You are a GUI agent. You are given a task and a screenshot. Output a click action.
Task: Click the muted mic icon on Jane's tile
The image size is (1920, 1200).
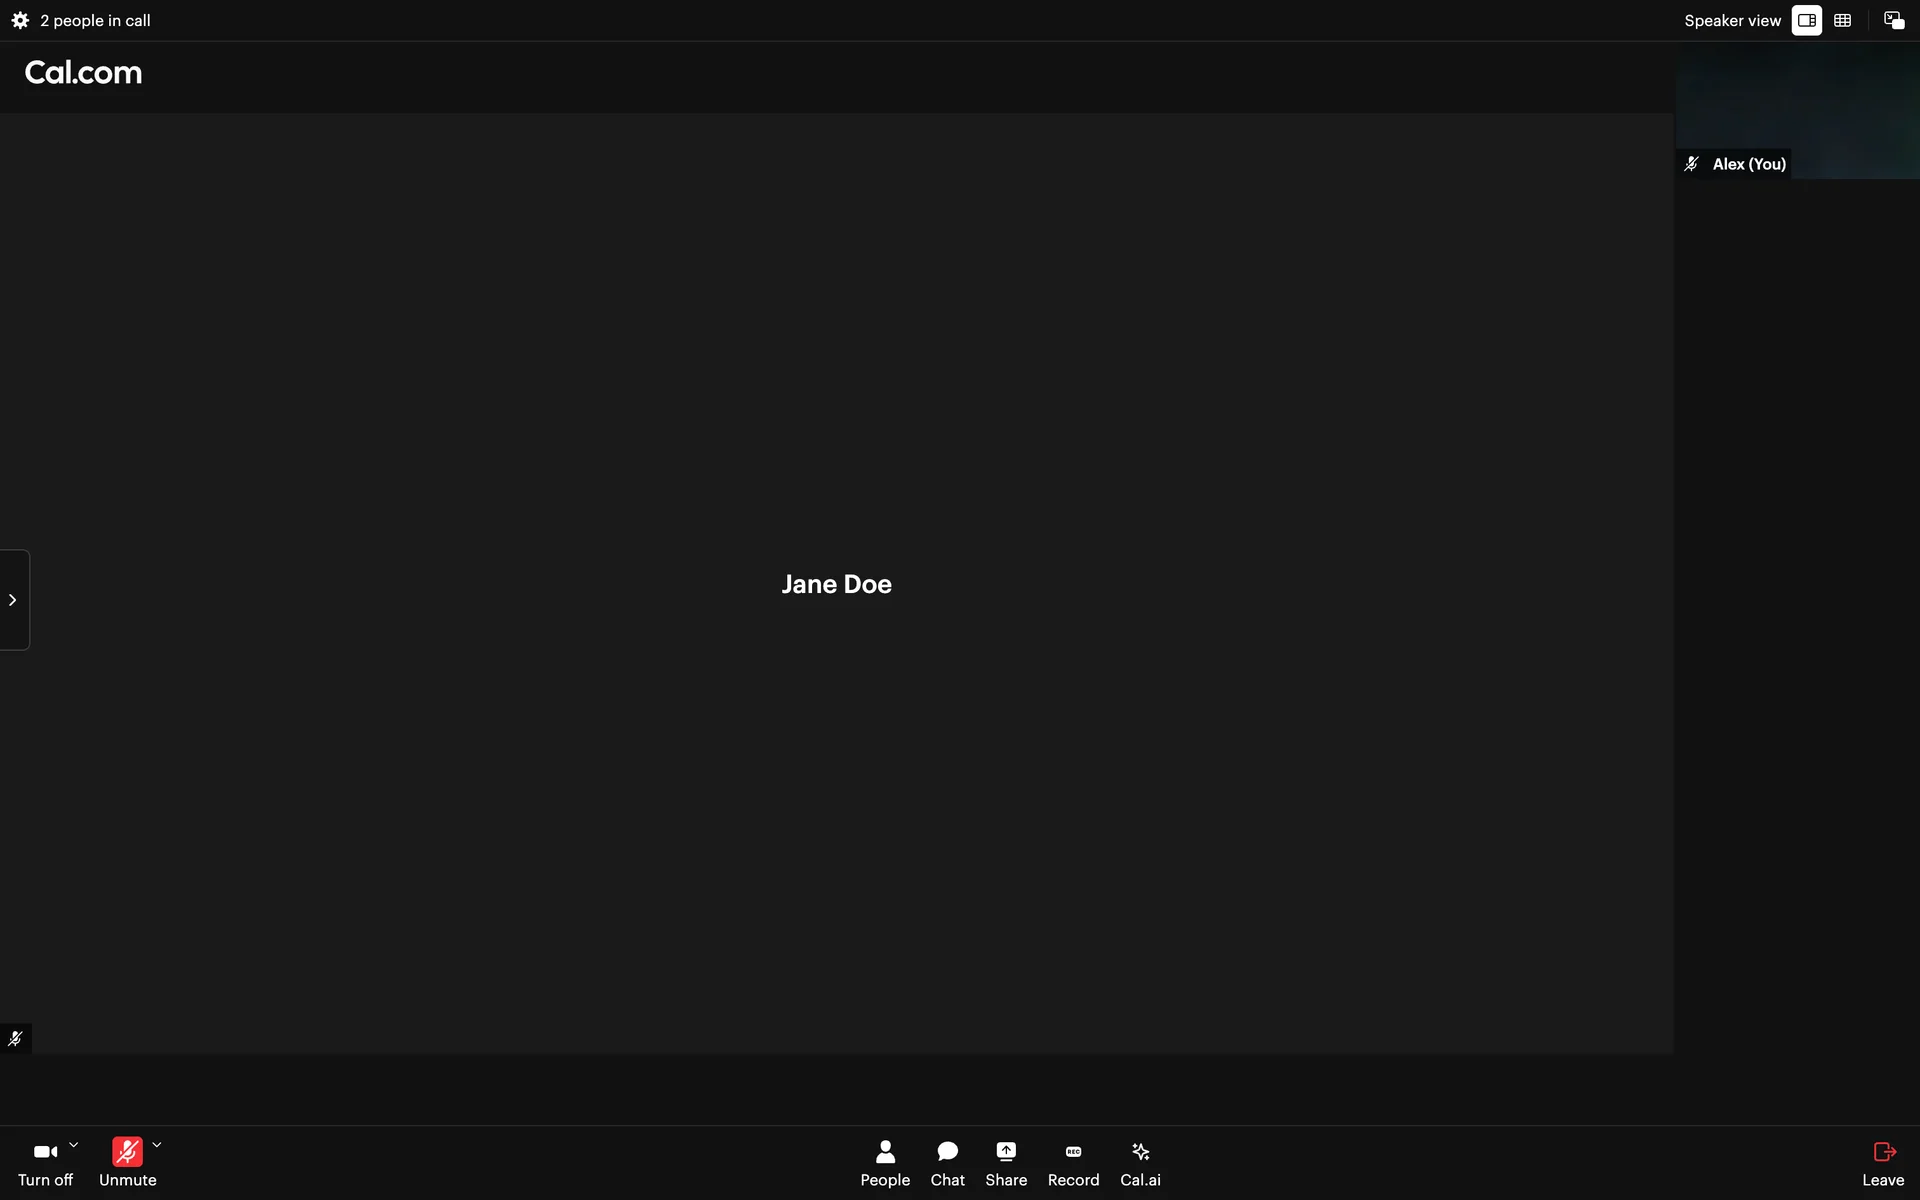pos(15,1038)
